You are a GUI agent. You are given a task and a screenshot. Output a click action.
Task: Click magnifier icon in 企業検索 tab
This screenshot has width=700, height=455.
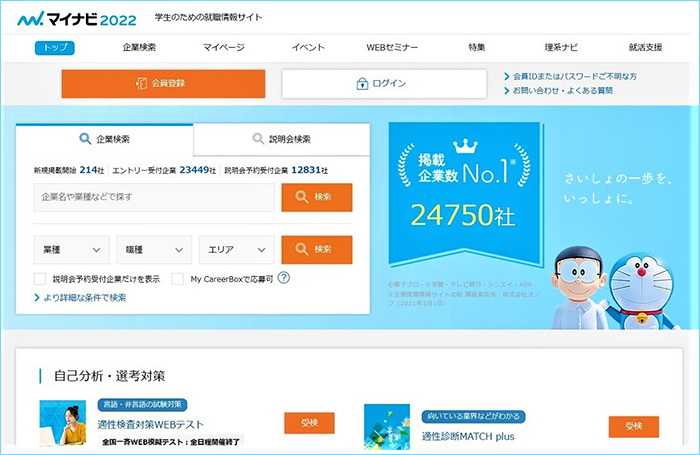tap(85, 139)
